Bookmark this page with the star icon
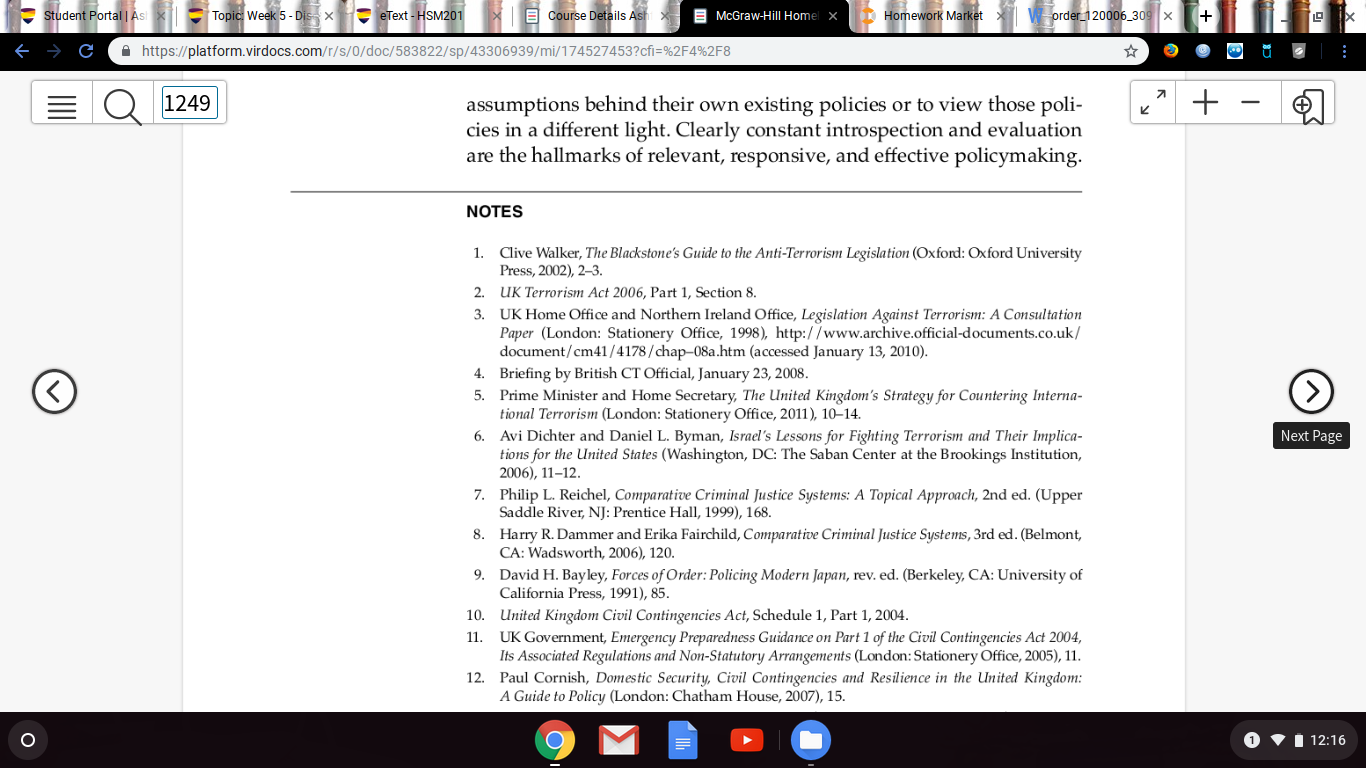This screenshot has height=768, width=1366. [1131, 51]
